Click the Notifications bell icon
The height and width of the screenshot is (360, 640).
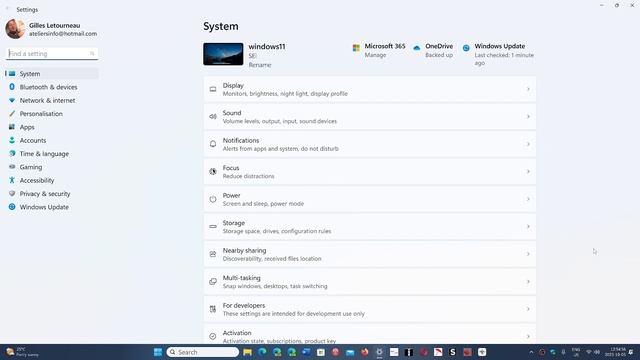click(x=213, y=144)
